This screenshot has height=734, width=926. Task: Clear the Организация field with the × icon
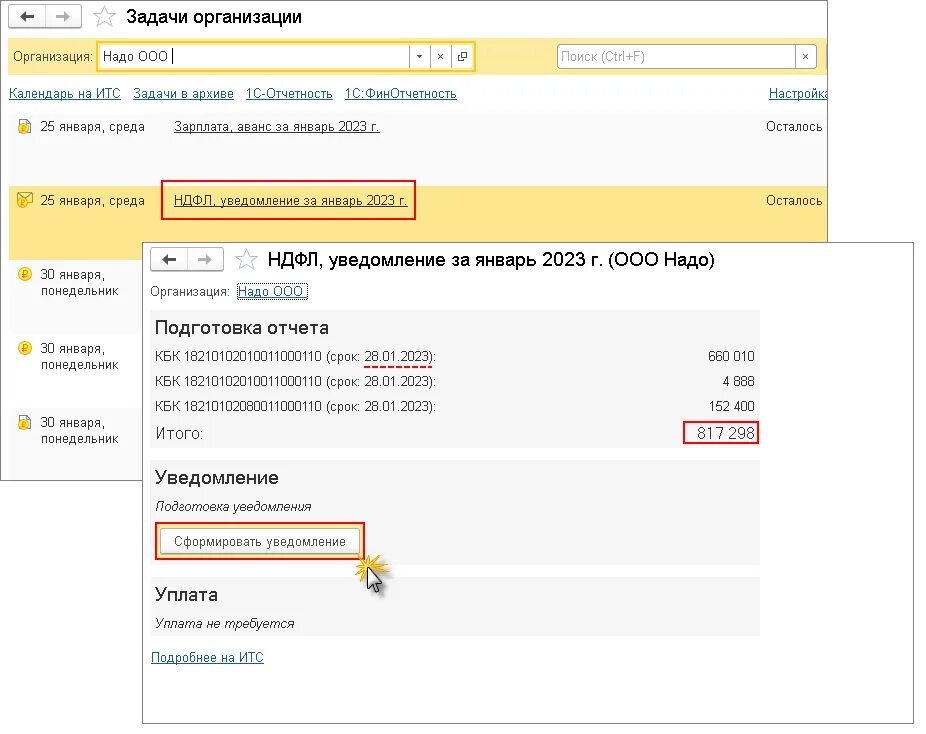pyautogui.click(x=440, y=56)
